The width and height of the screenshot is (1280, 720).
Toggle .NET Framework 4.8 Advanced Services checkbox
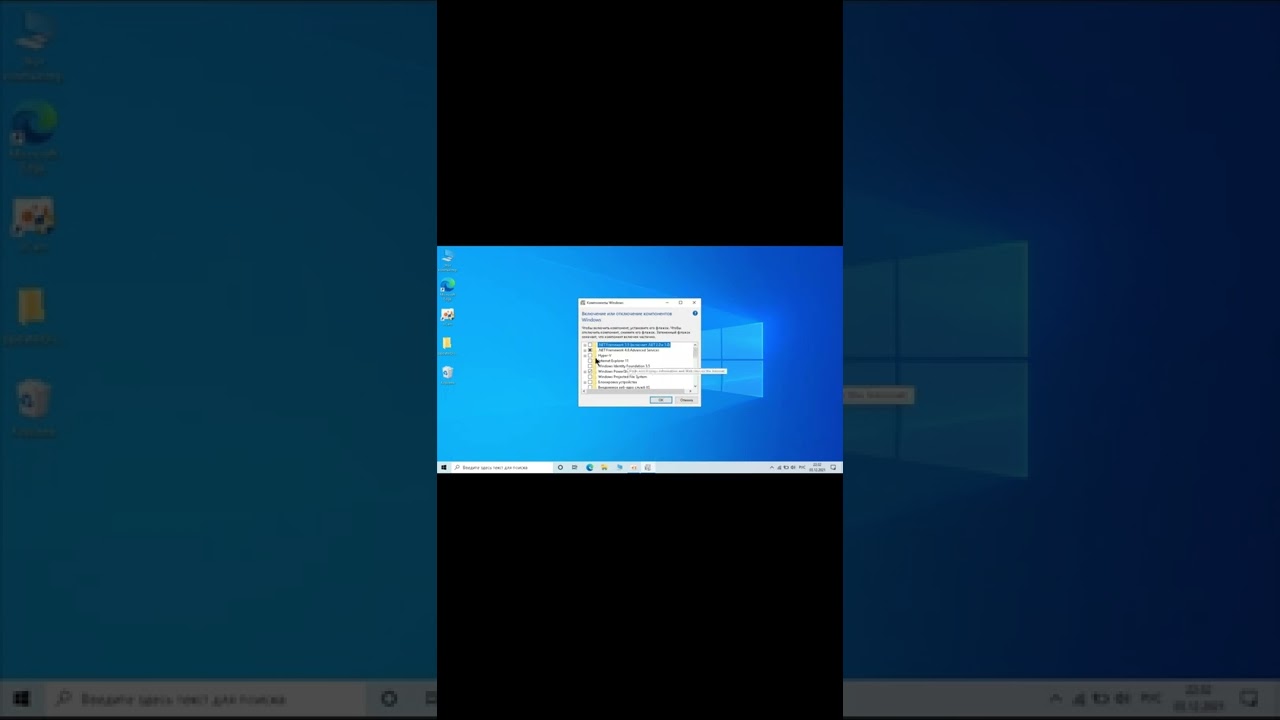[590, 350]
